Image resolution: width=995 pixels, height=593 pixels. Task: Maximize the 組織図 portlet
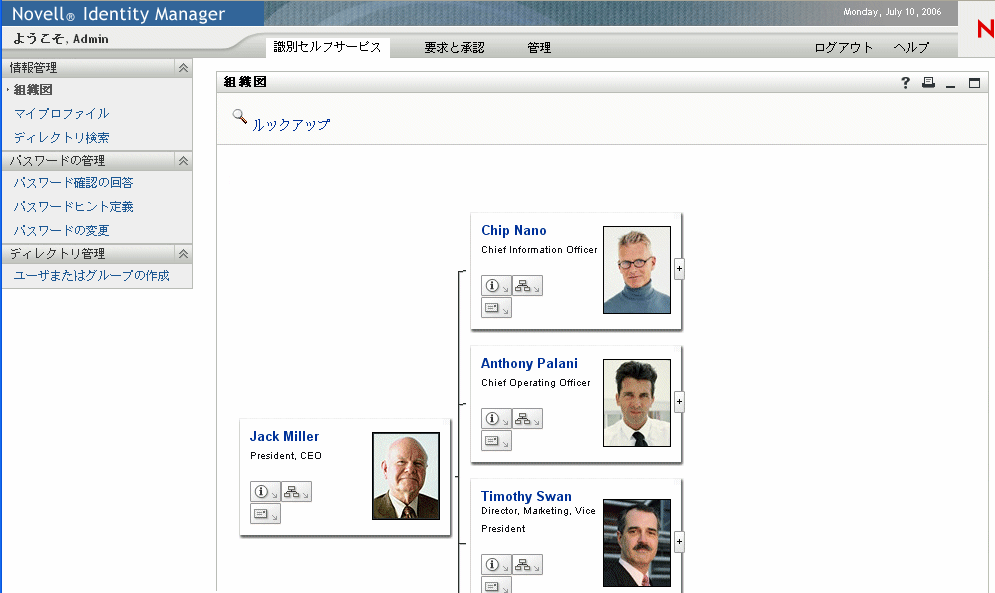click(974, 83)
